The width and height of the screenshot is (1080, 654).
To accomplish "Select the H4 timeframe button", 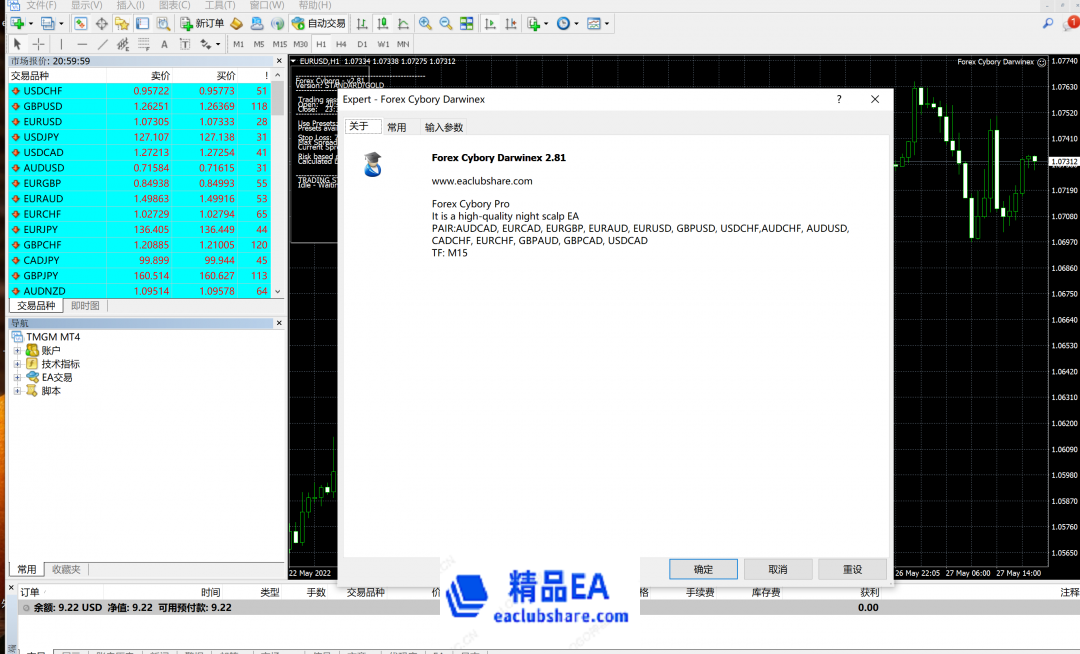I will coord(339,44).
